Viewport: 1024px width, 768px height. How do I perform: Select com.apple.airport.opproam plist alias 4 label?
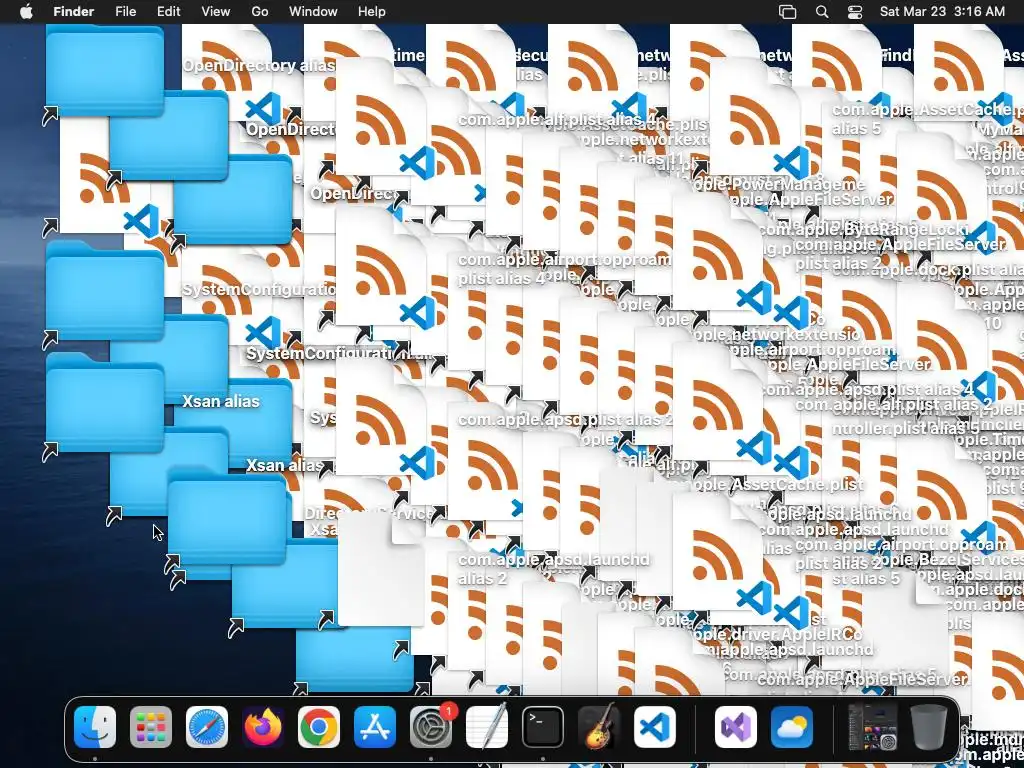(x=564, y=269)
